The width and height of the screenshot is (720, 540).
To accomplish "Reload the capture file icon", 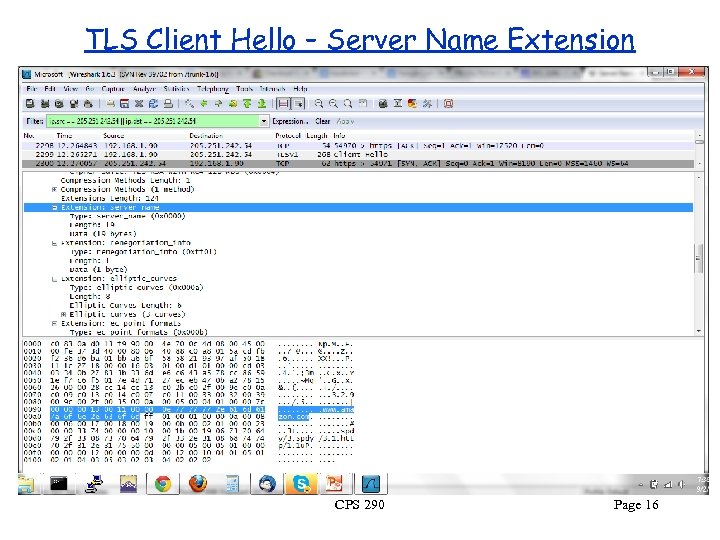I will click(x=153, y=104).
